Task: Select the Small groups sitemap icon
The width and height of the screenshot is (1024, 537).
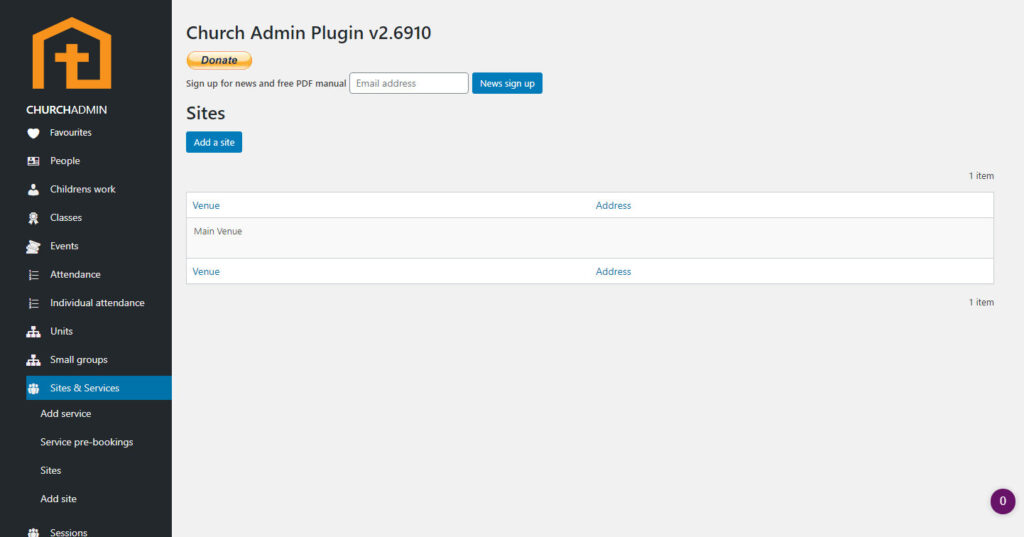Action: (x=33, y=360)
